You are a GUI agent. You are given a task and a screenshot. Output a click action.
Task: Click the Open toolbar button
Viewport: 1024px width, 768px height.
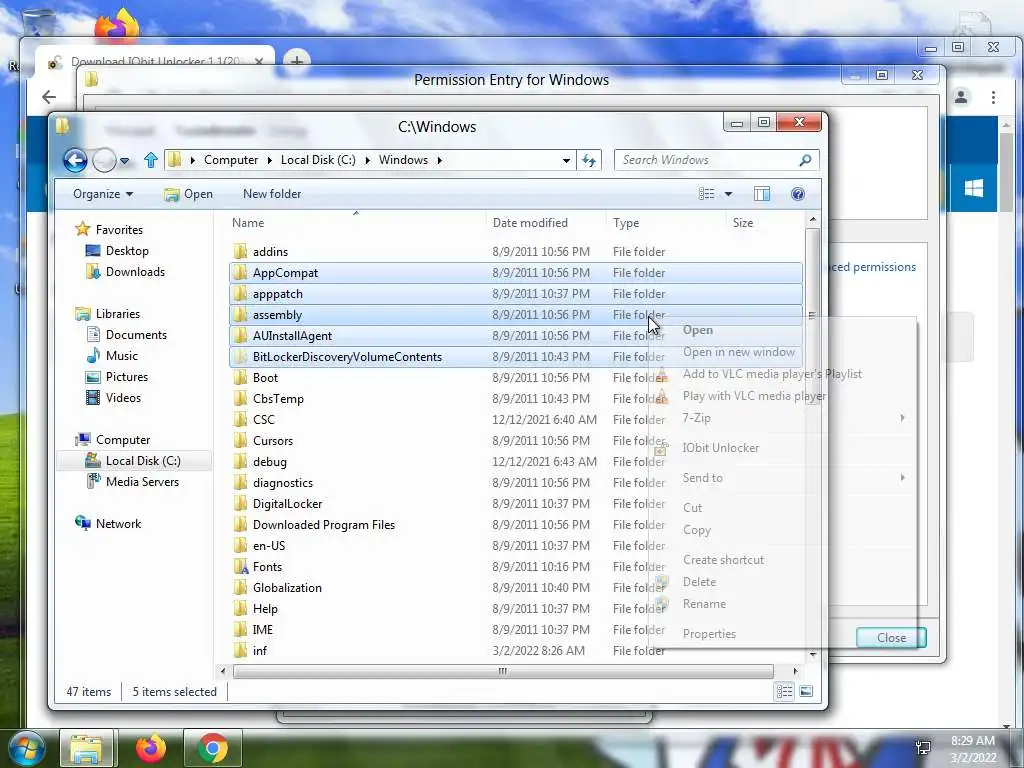(188, 194)
